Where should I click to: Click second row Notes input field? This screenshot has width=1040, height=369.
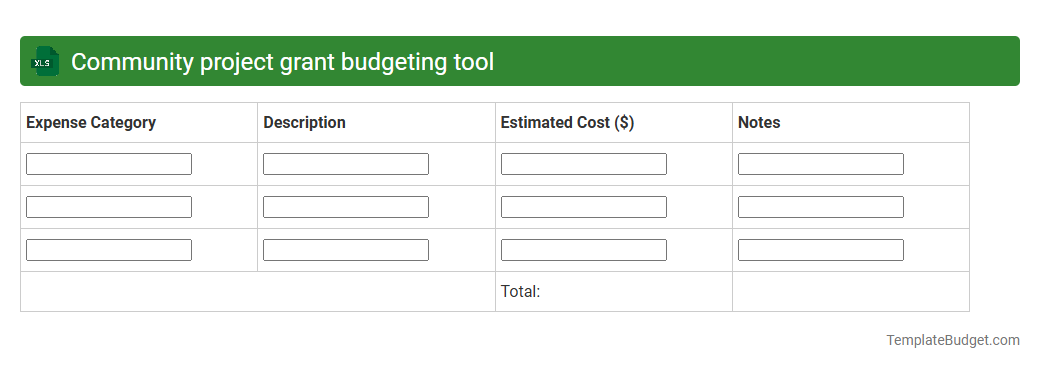(x=820, y=207)
